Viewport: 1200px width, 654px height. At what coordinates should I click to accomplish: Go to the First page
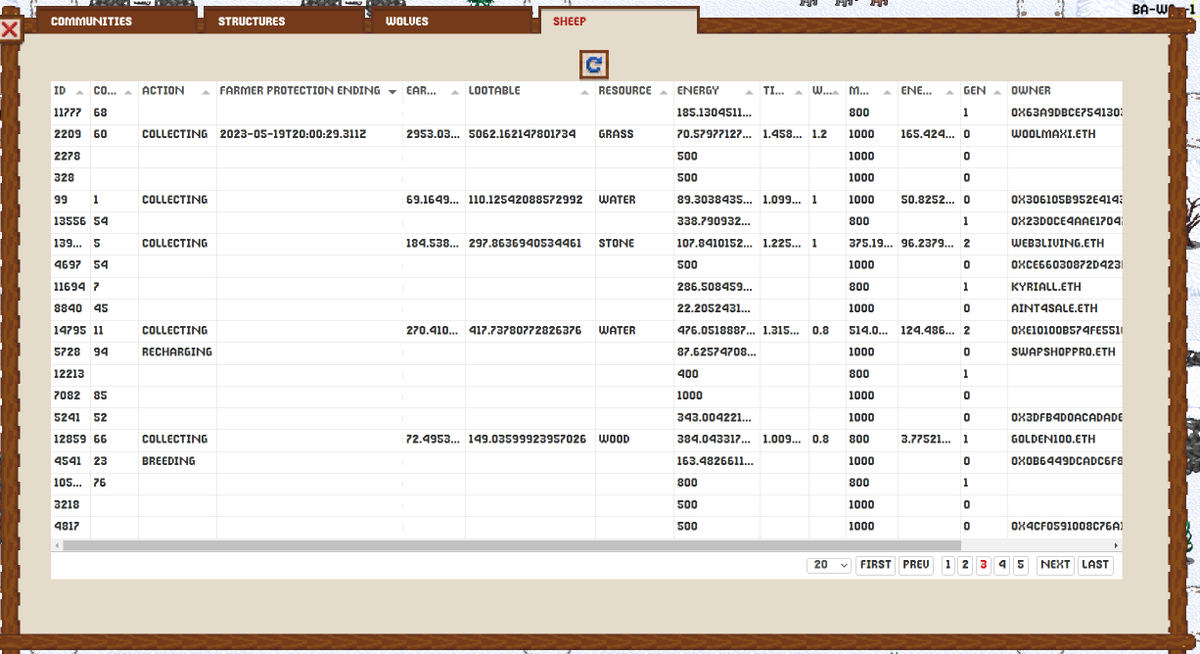pyautogui.click(x=875, y=565)
